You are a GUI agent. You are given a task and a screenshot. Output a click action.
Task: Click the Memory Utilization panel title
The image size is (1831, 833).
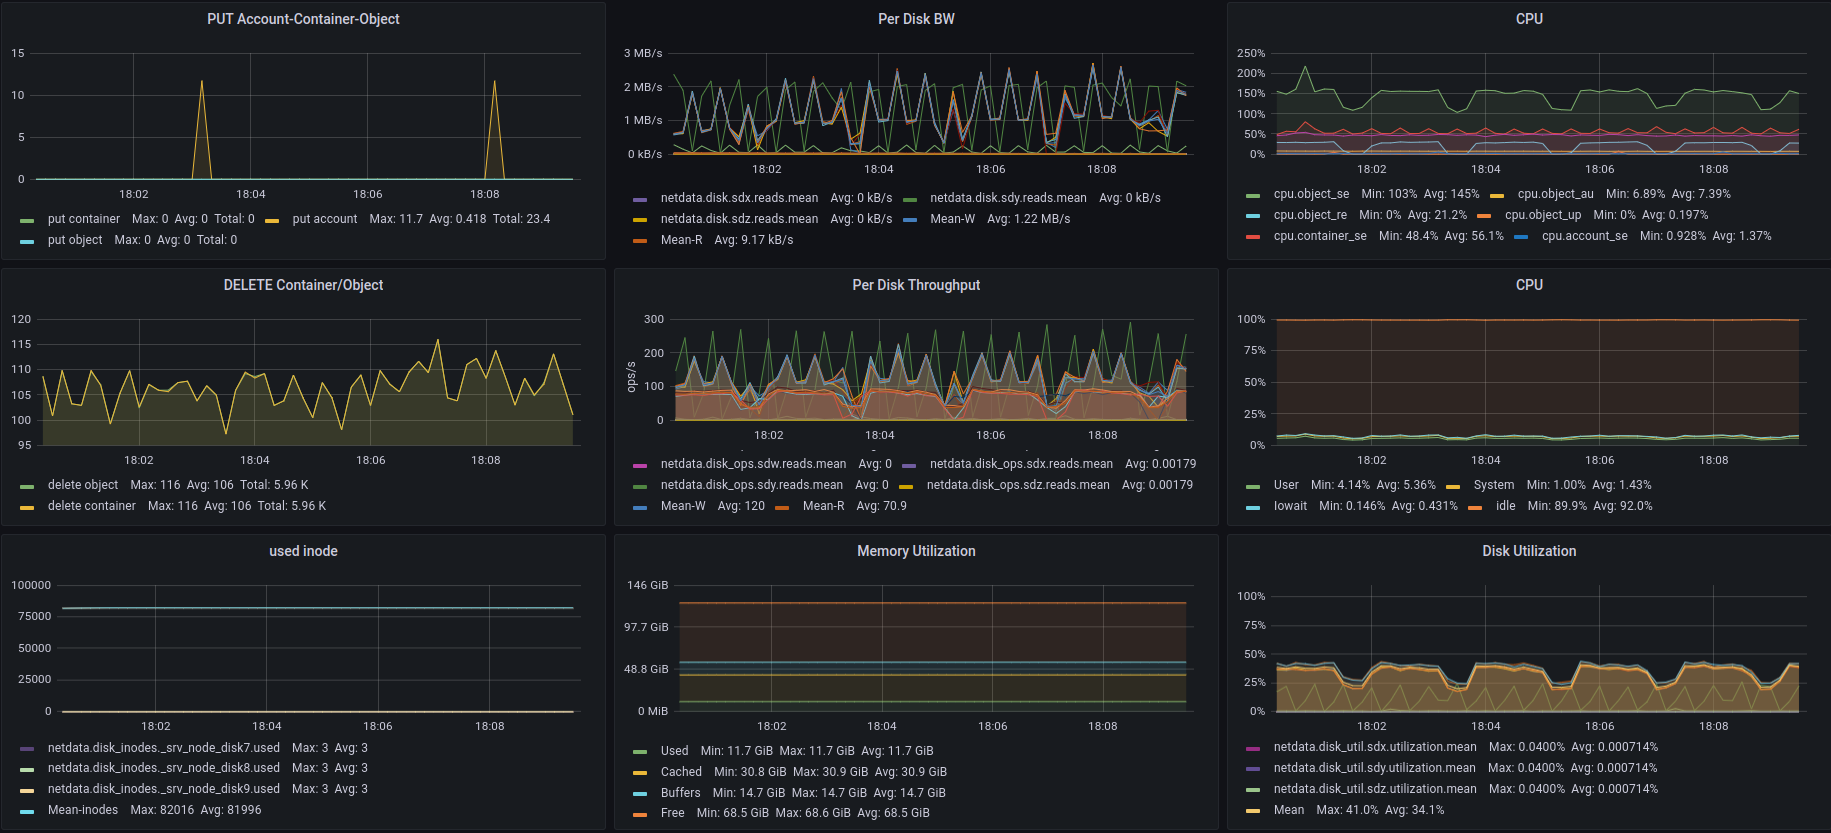point(916,551)
